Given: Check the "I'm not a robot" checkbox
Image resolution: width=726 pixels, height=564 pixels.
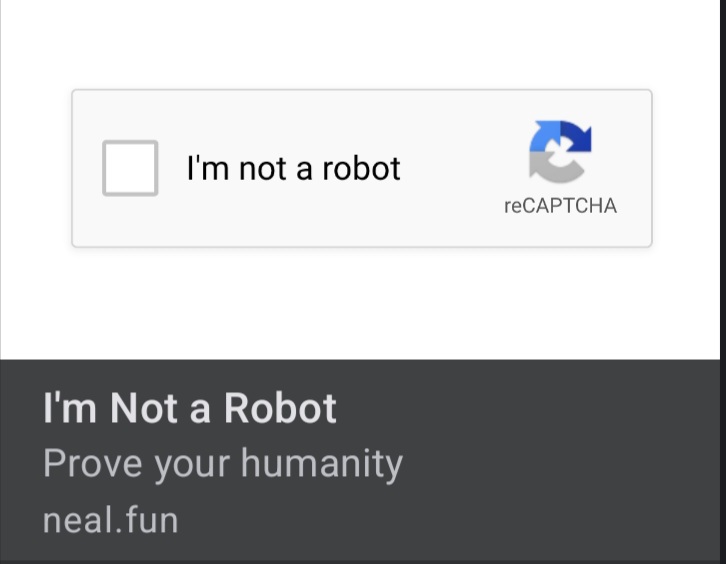Looking at the screenshot, I should point(130,168).
